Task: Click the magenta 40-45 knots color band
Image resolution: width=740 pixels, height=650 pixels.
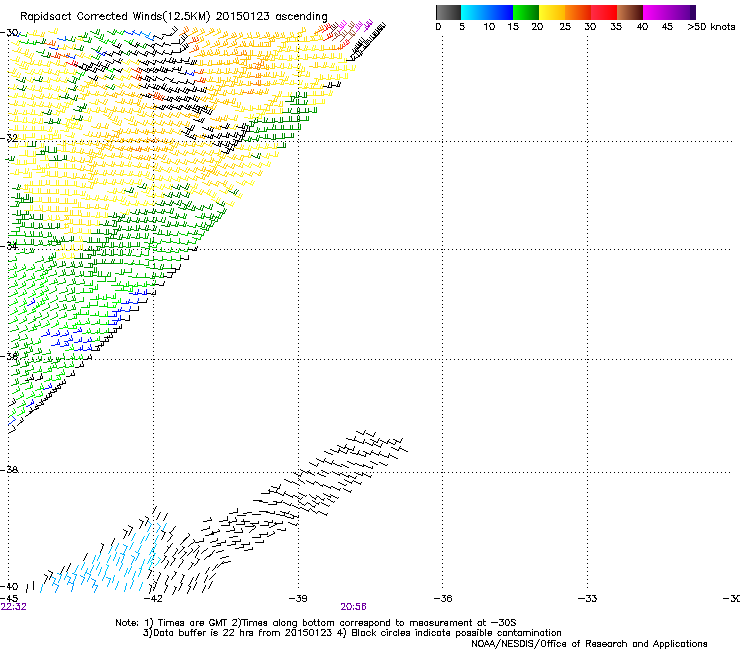Action: click(x=656, y=12)
